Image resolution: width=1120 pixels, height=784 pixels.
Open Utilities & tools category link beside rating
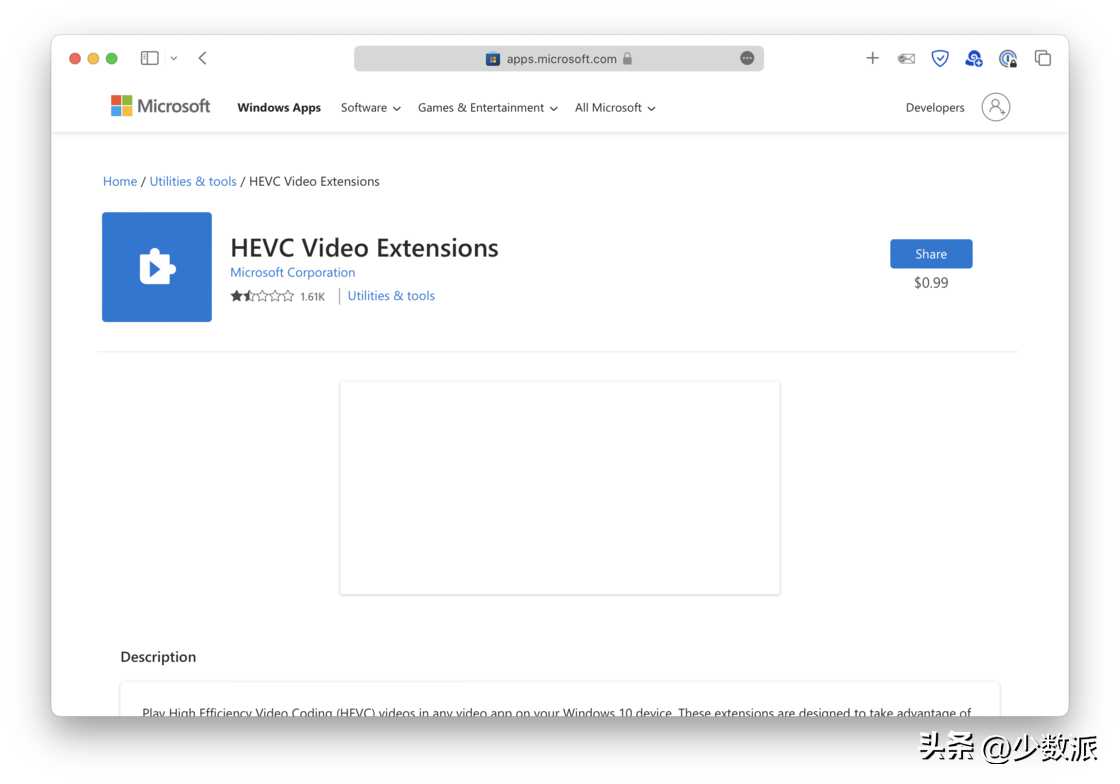391,296
